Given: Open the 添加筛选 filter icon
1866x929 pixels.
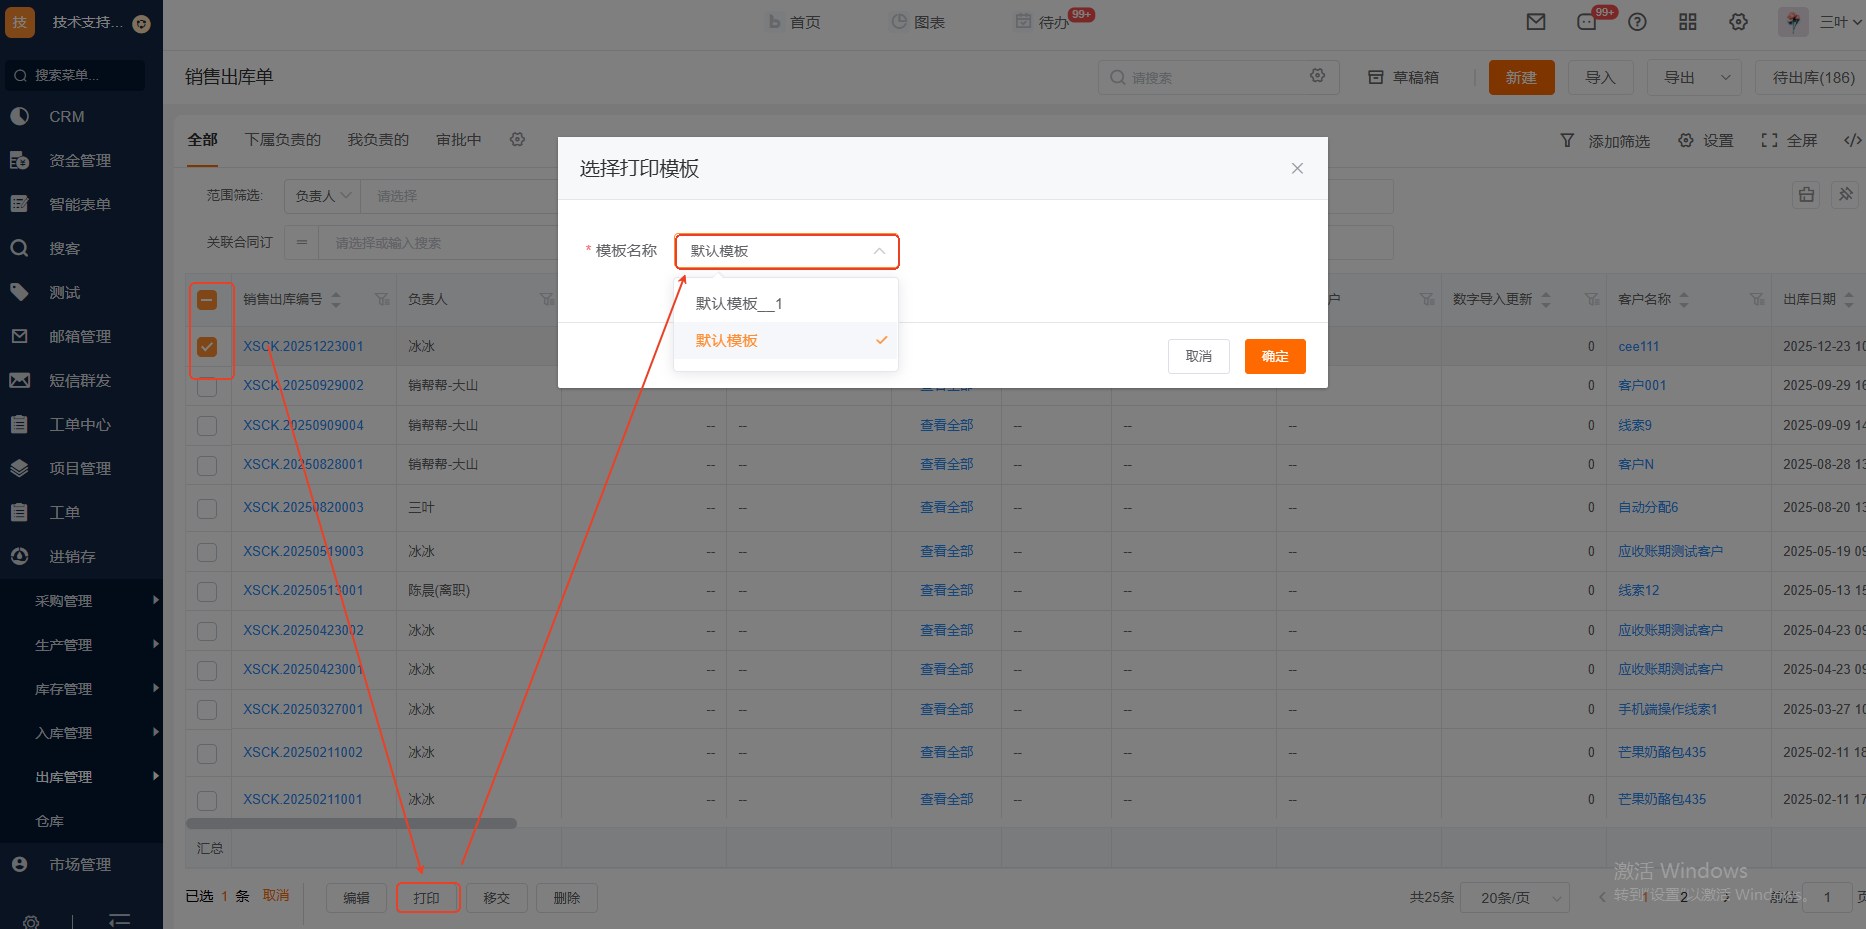Looking at the screenshot, I should coord(1567,141).
